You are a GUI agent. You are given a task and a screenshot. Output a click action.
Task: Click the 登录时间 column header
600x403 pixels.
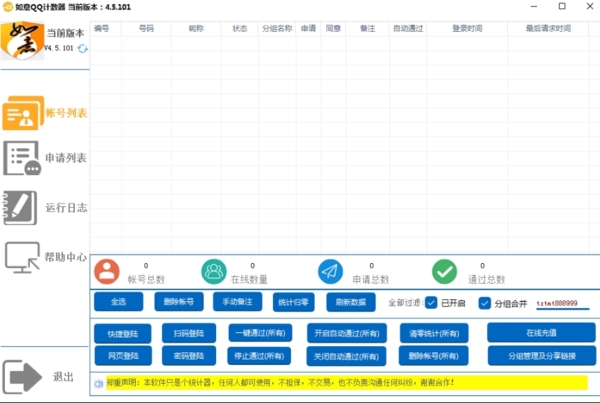pos(467,28)
